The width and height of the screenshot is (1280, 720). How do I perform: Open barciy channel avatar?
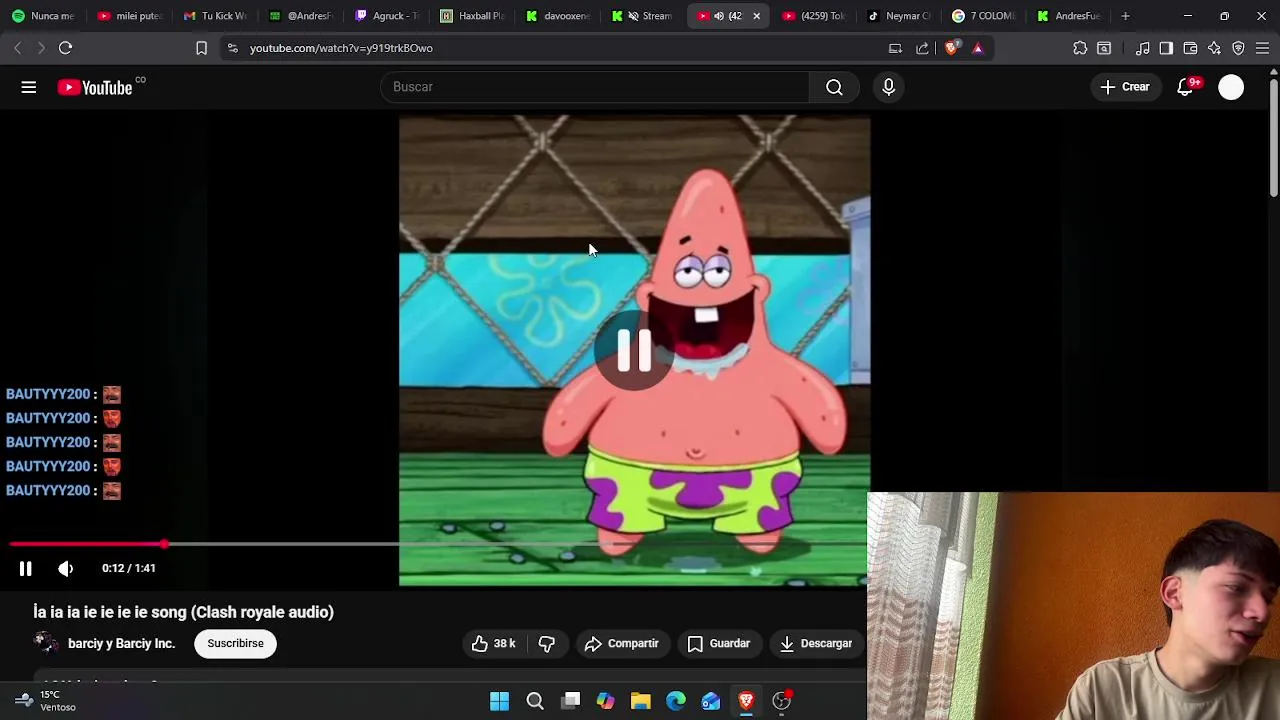[45, 643]
